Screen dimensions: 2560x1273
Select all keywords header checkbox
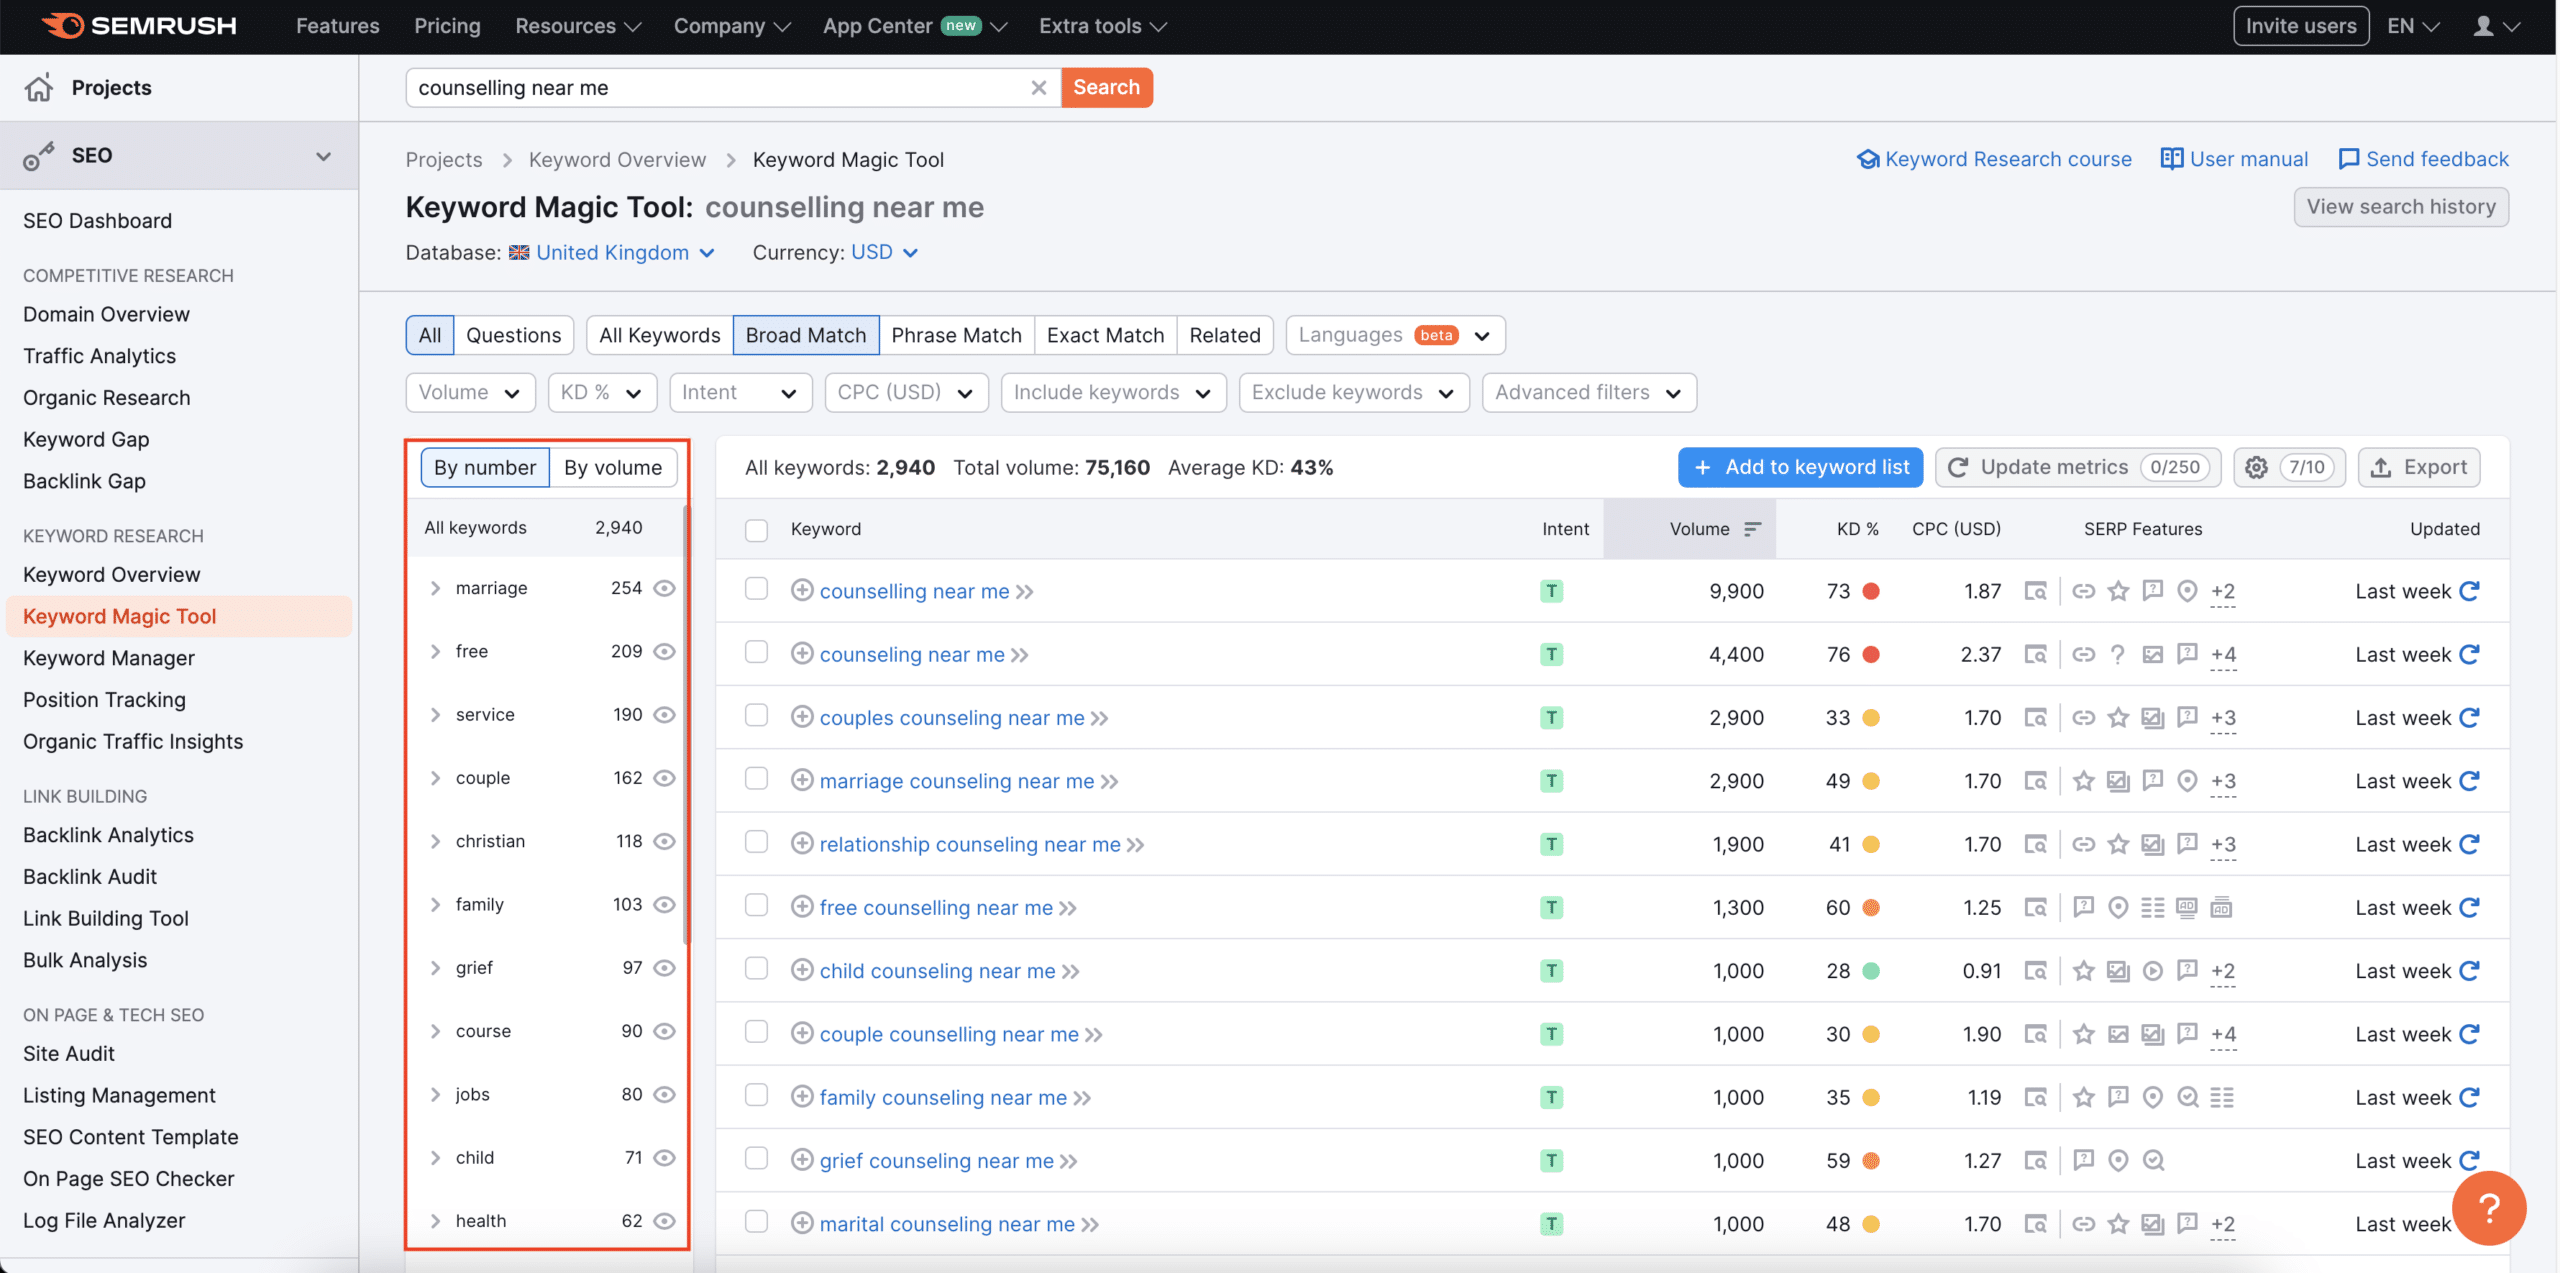pos(756,530)
